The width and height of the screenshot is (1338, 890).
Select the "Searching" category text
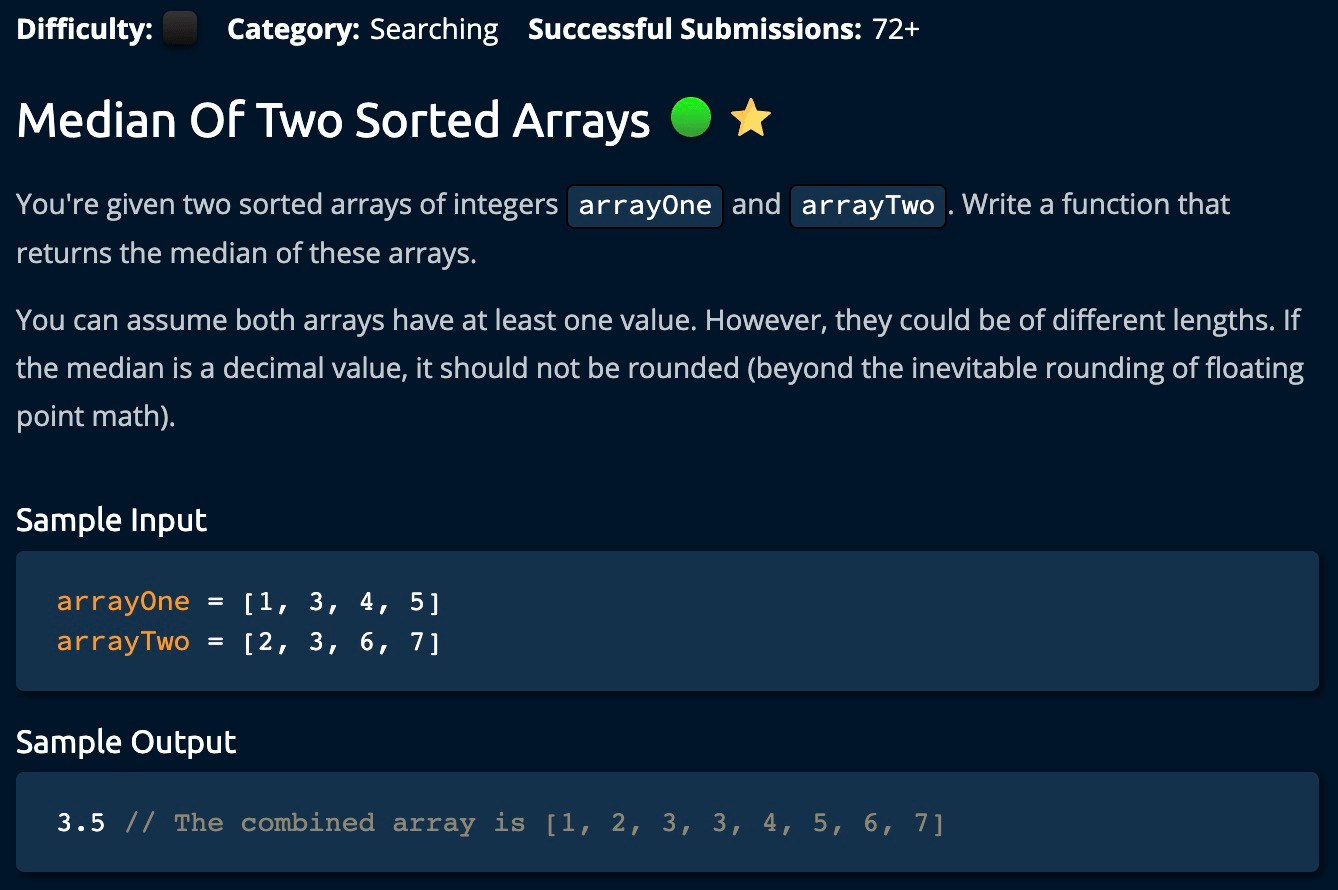click(434, 29)
